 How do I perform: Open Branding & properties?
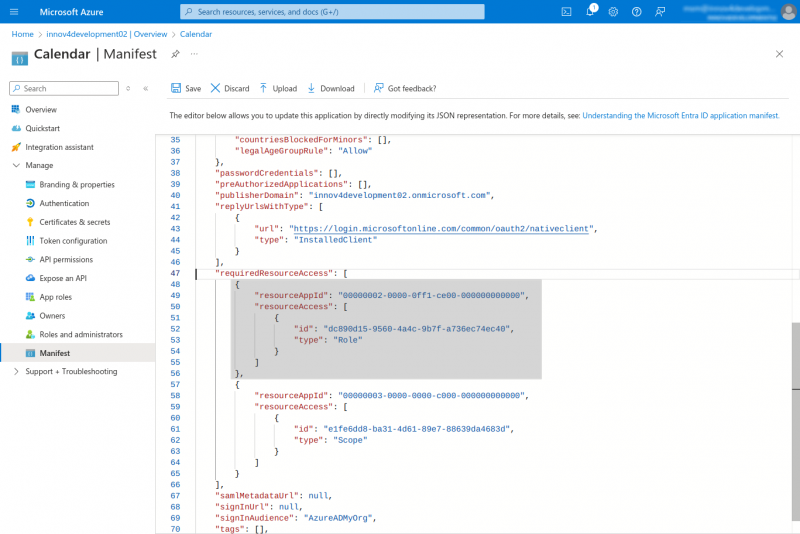click(77, 185)
